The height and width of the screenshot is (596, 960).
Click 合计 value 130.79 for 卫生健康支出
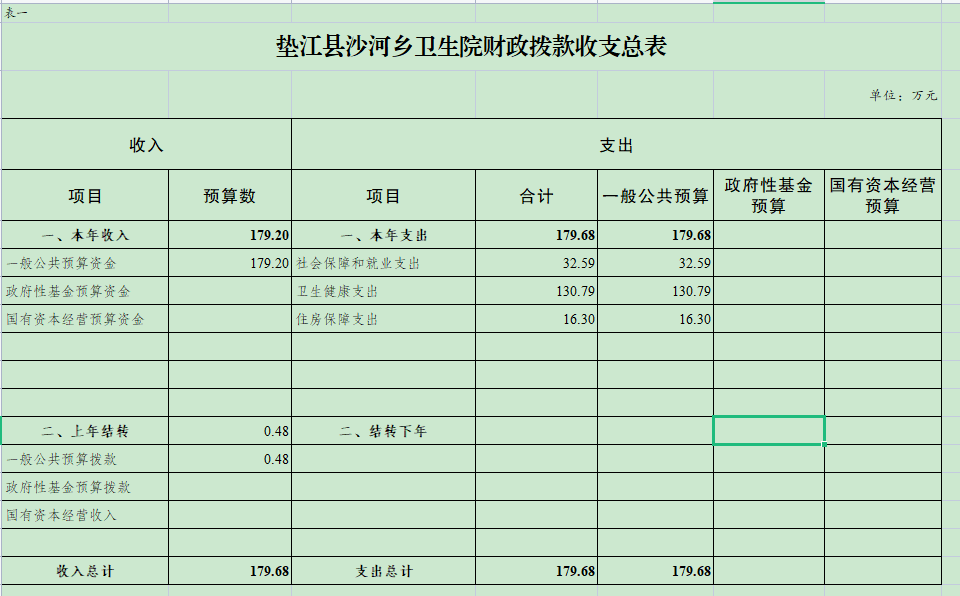(x=536, y=291)
